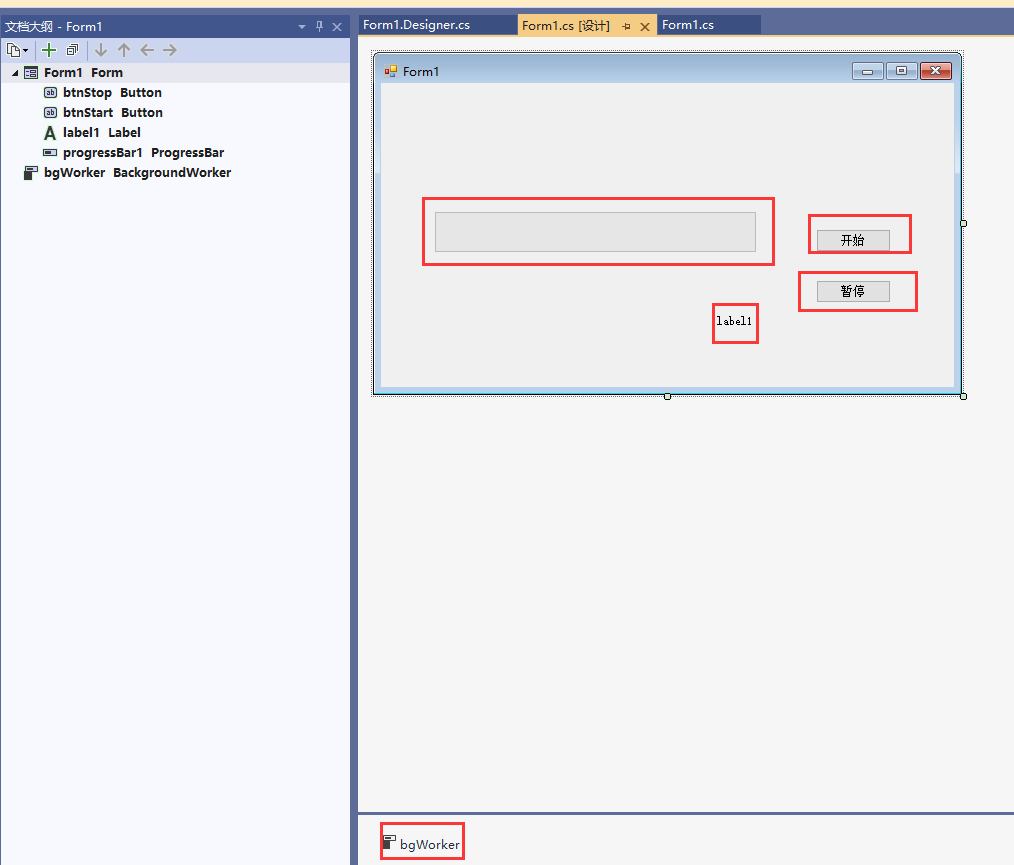Click the designed form's minimize button
This screenshot has height=865, width=1014.
[x=868, y=71]
